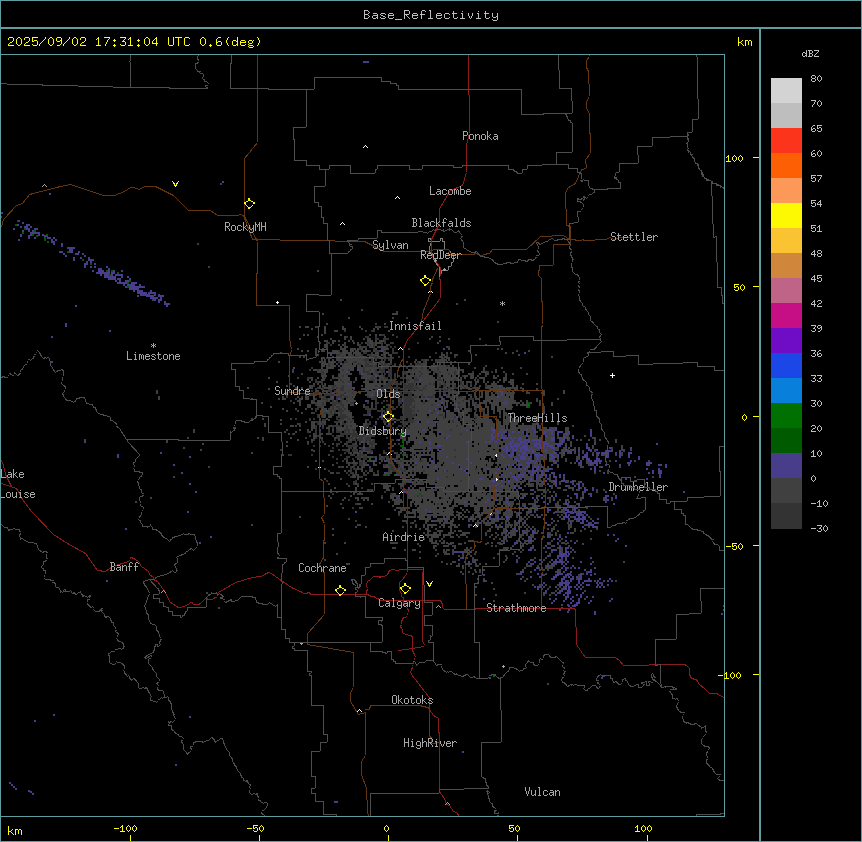The height and width of the screenshot is (842, 862).
Task: Click the white plus marker north of Drumheller
Action: click(612, 375)
